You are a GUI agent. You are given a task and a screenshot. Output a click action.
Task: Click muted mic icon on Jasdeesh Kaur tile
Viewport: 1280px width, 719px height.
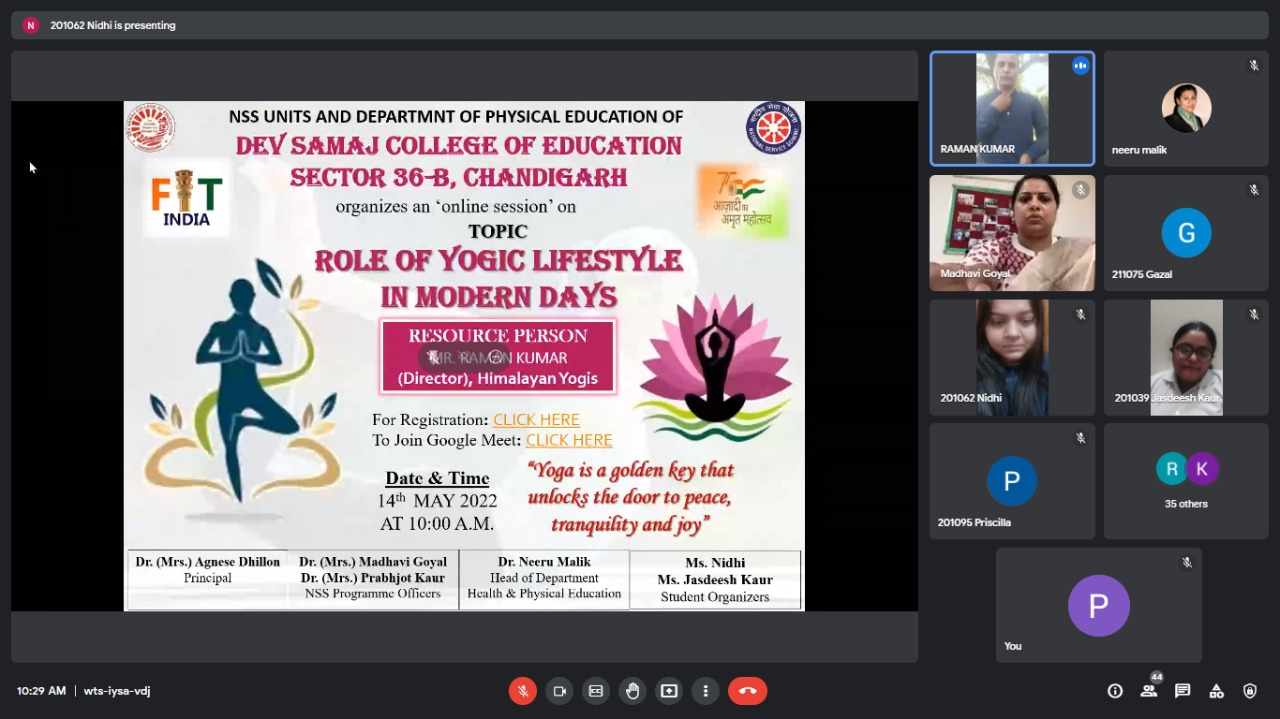[1253, 314]
